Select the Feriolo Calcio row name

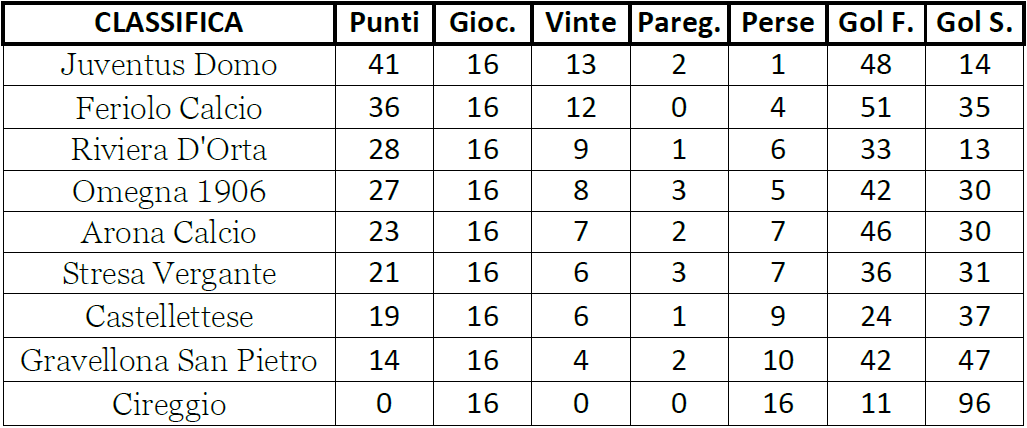tap(169, 107)
